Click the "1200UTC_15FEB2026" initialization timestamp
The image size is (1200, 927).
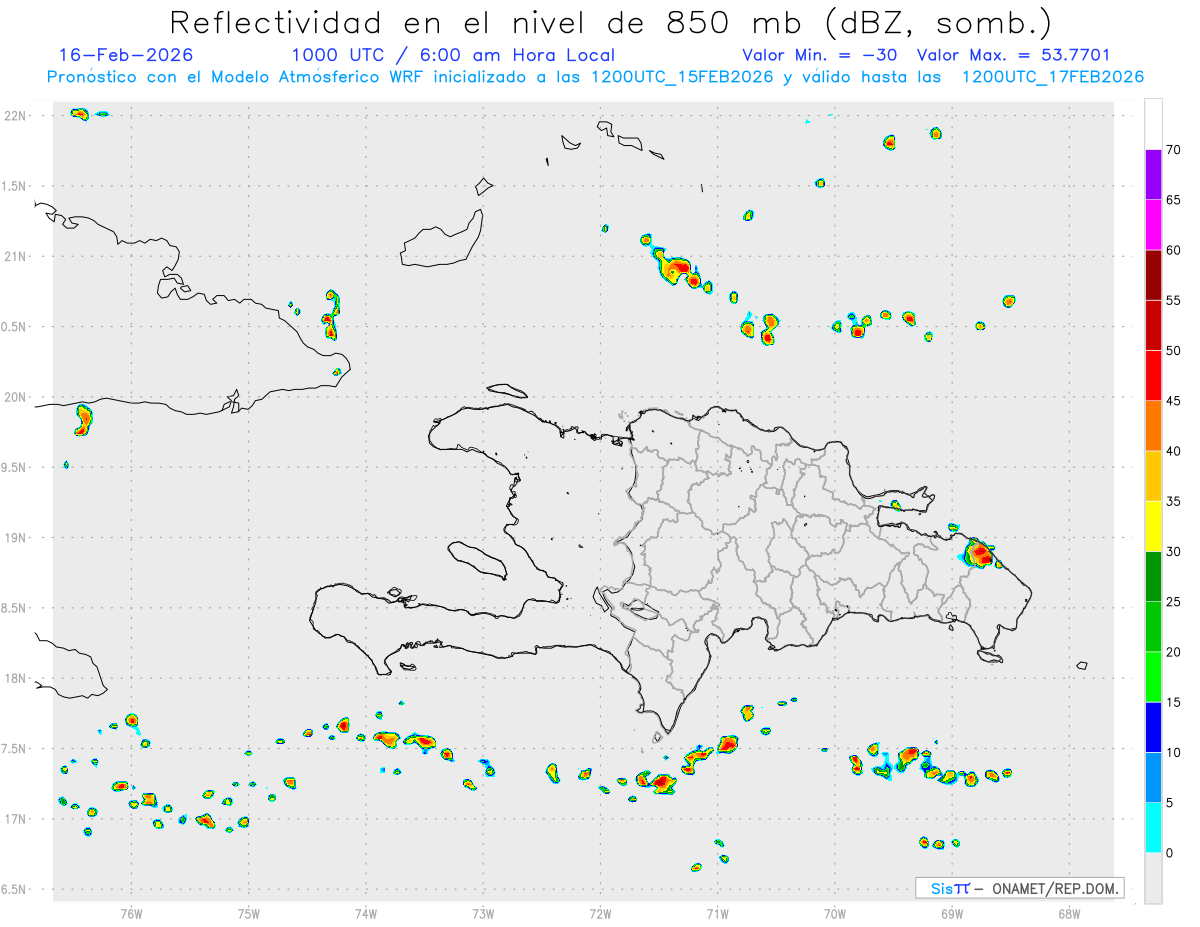pyautogui.click(x=682, y=77)
